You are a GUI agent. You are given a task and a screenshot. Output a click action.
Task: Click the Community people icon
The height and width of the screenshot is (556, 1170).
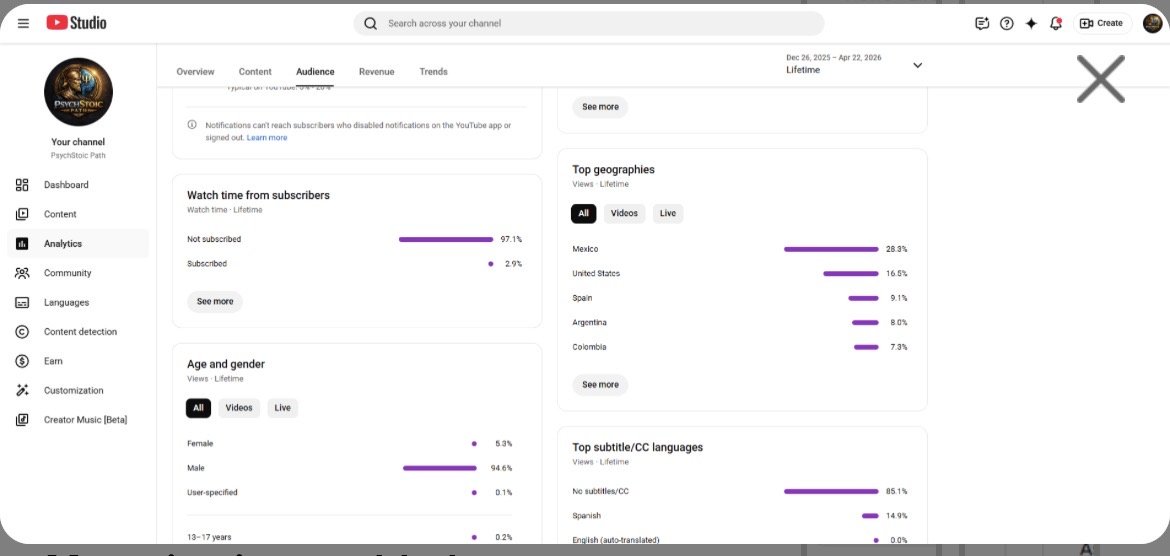point(22,273)
